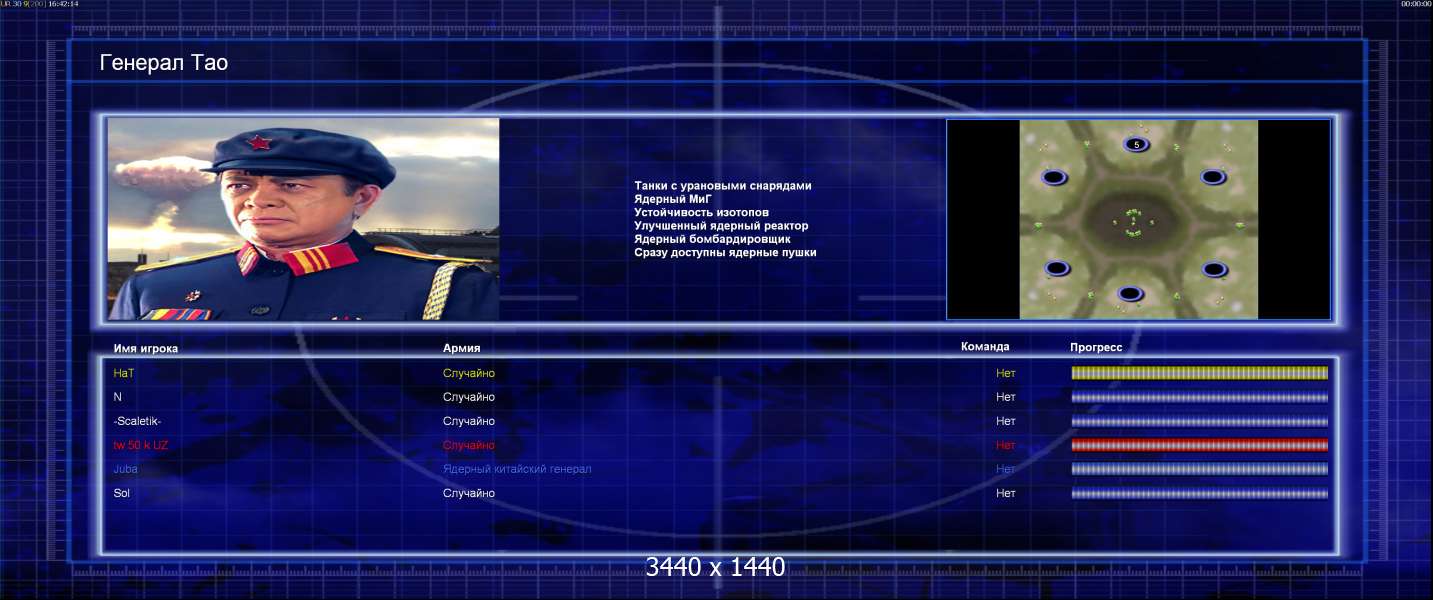Click "Сразу доступны ядерные пушки" line
Viewport: 1433px width, 600px height.
pos(725,252)
